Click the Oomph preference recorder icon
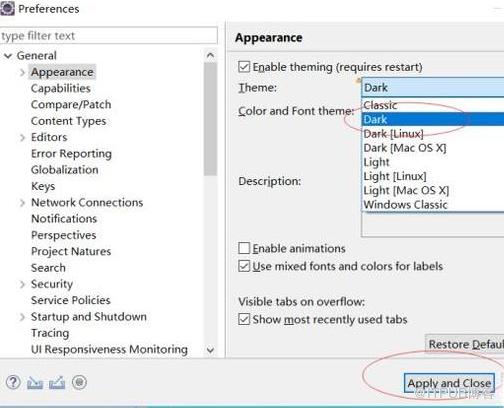This screenshot has width=504, height=408. (x=79, y=382)
